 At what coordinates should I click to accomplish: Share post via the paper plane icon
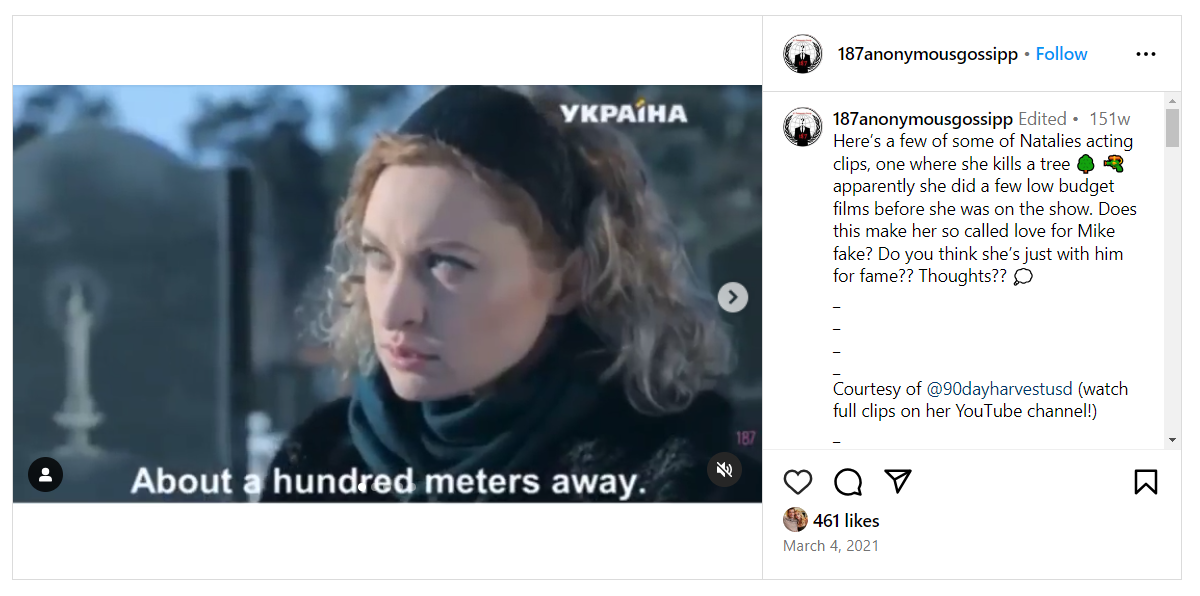click(898, 482)
